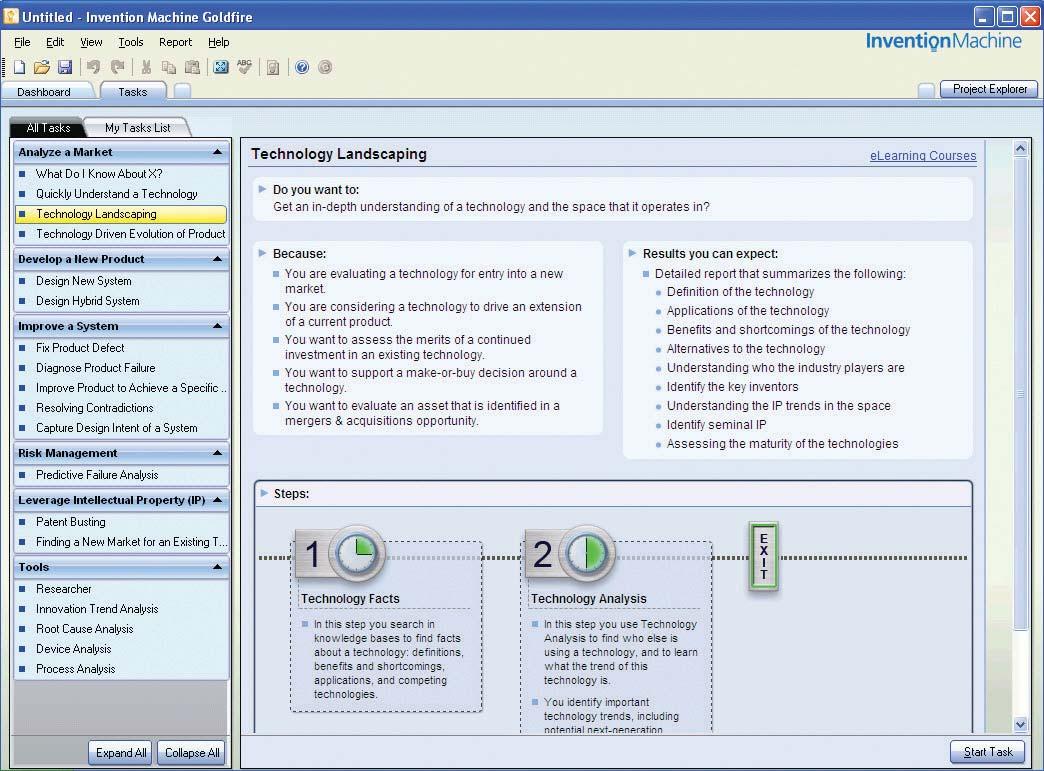Viewport: 1044px width, 771px height.
Task: Click the report document toolbar icon
Action: pyautogui.click(x=273, y=67)
